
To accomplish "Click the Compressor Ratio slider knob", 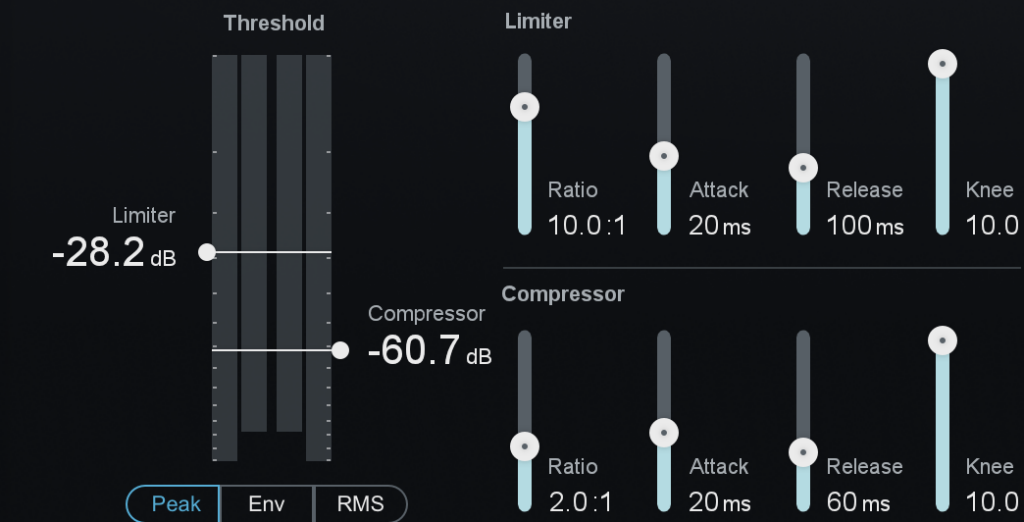I will [x=524, y=447].
